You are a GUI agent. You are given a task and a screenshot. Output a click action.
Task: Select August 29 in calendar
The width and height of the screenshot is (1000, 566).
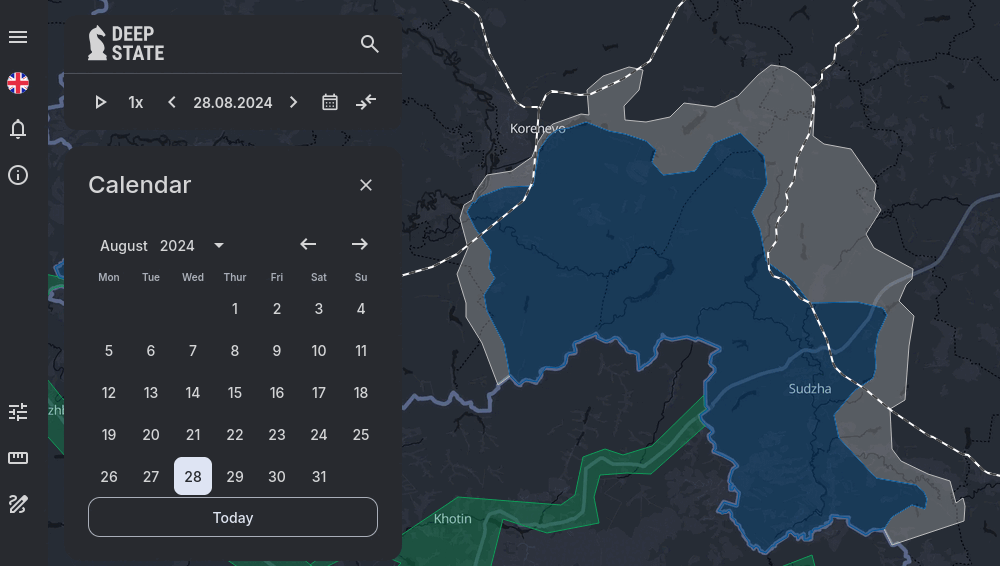pos(235,477)
